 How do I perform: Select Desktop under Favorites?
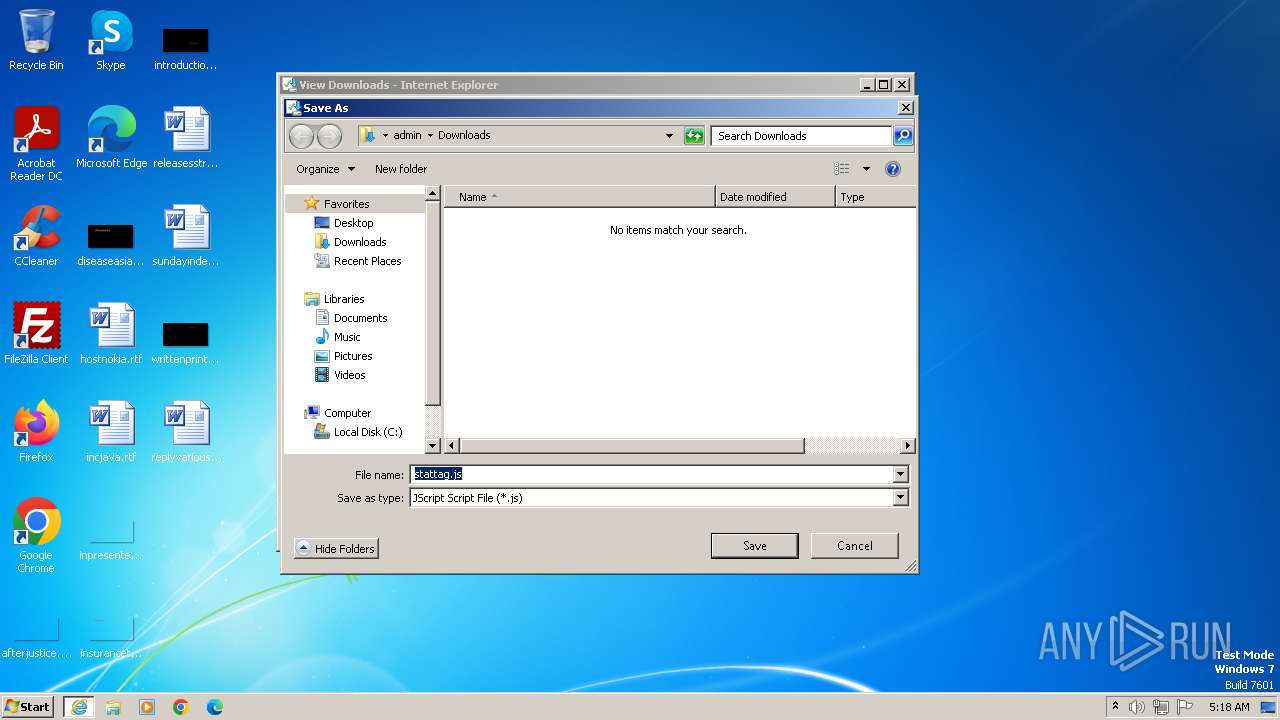point(353,223)
